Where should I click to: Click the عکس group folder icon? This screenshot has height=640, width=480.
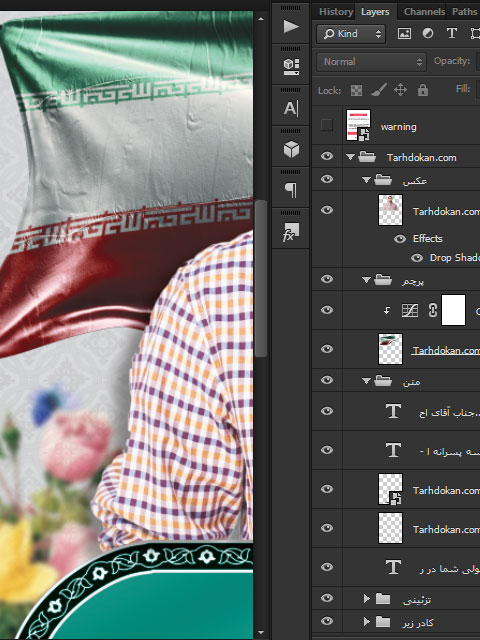coord(383,180)
